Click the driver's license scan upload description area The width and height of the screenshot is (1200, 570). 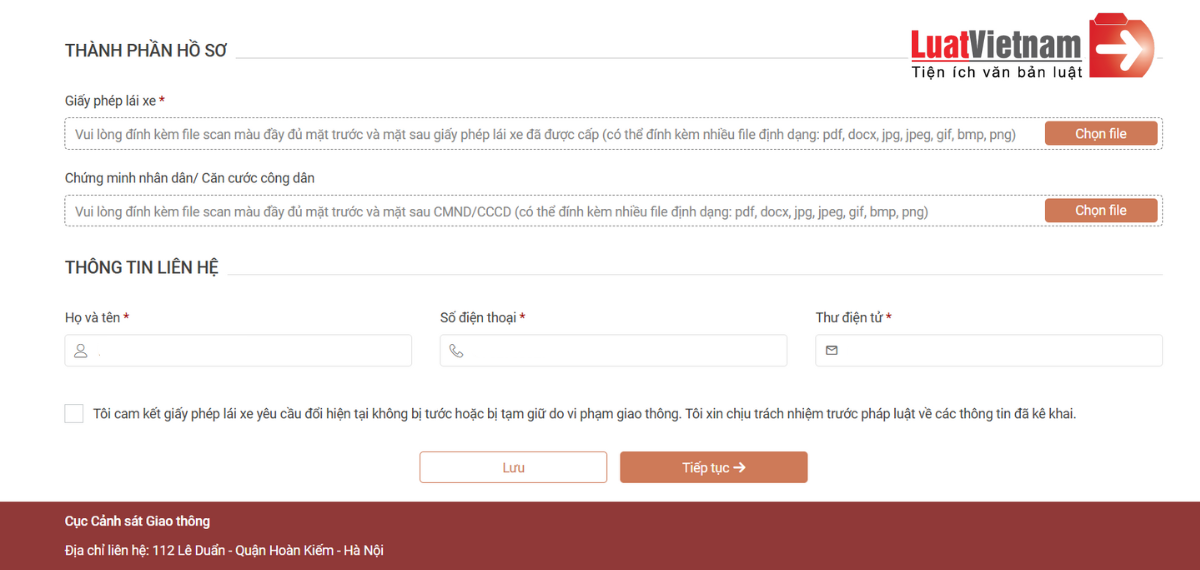[x=545, y=134]
